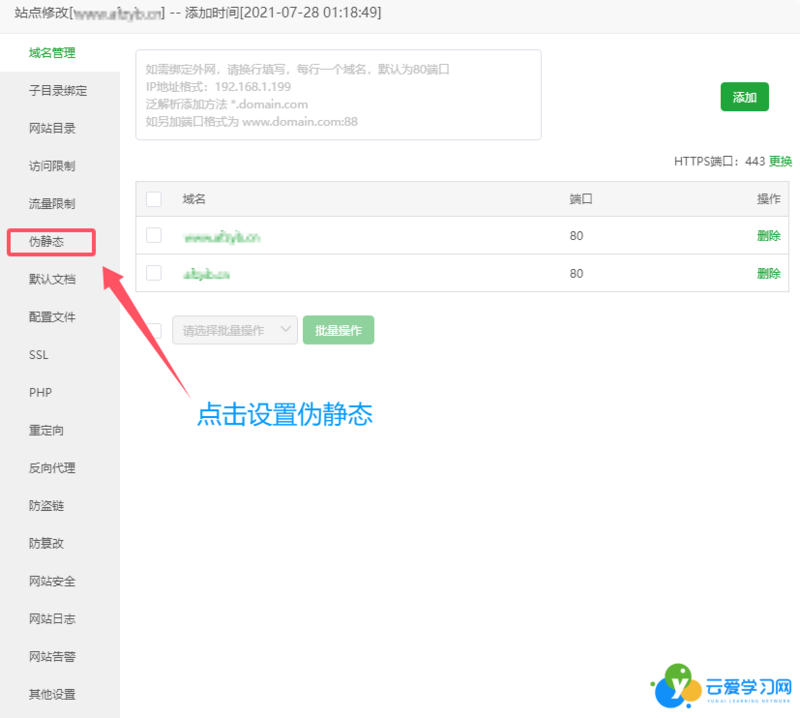Open 其他设置 tab
The height and width of the screenshot is (718, 800).
(52, 695)
